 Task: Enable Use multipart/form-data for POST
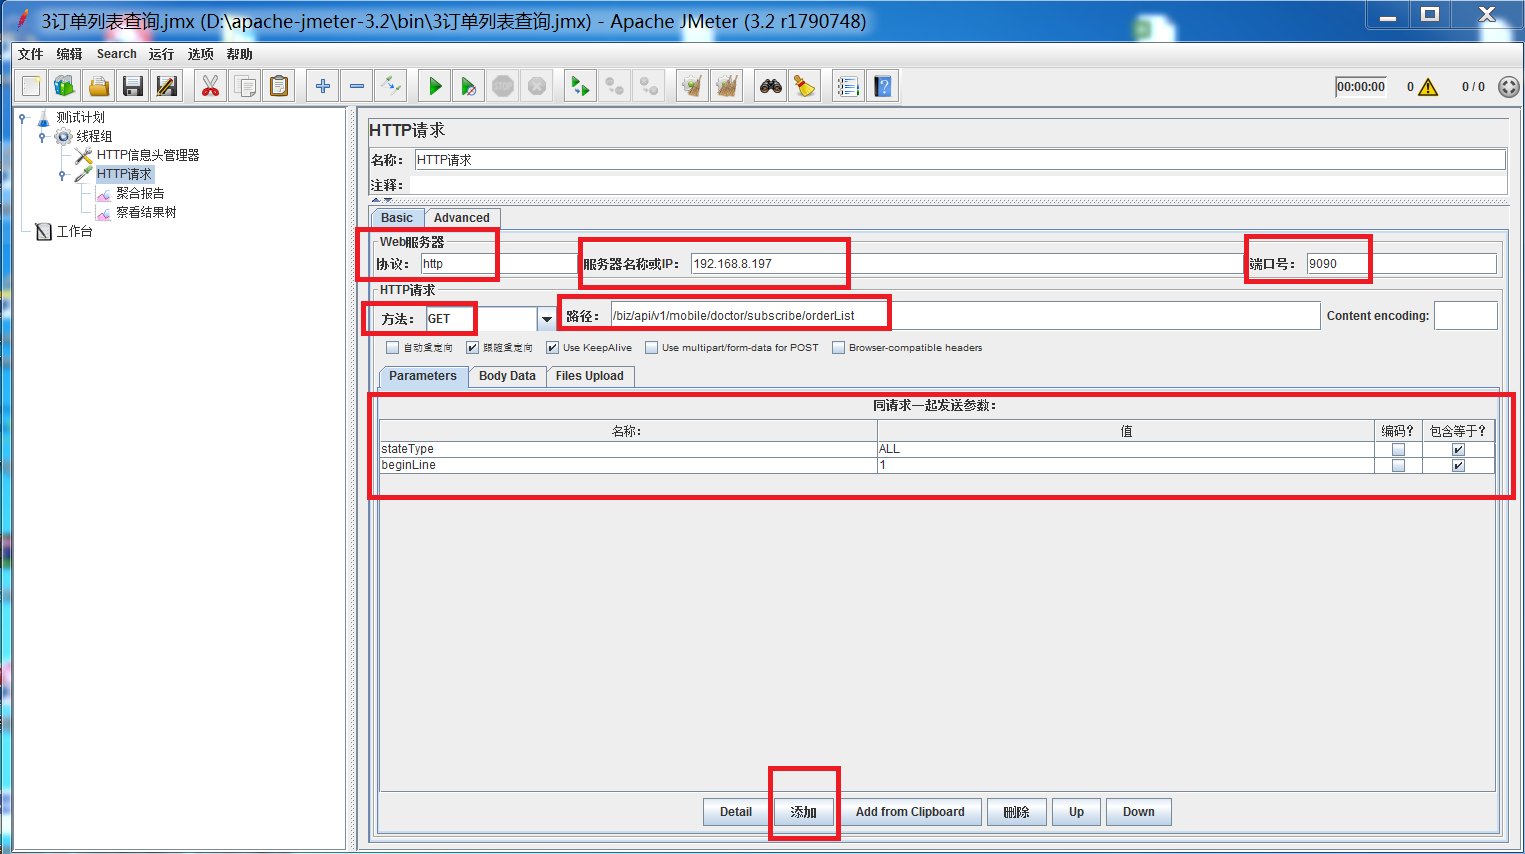pos(652,348)
